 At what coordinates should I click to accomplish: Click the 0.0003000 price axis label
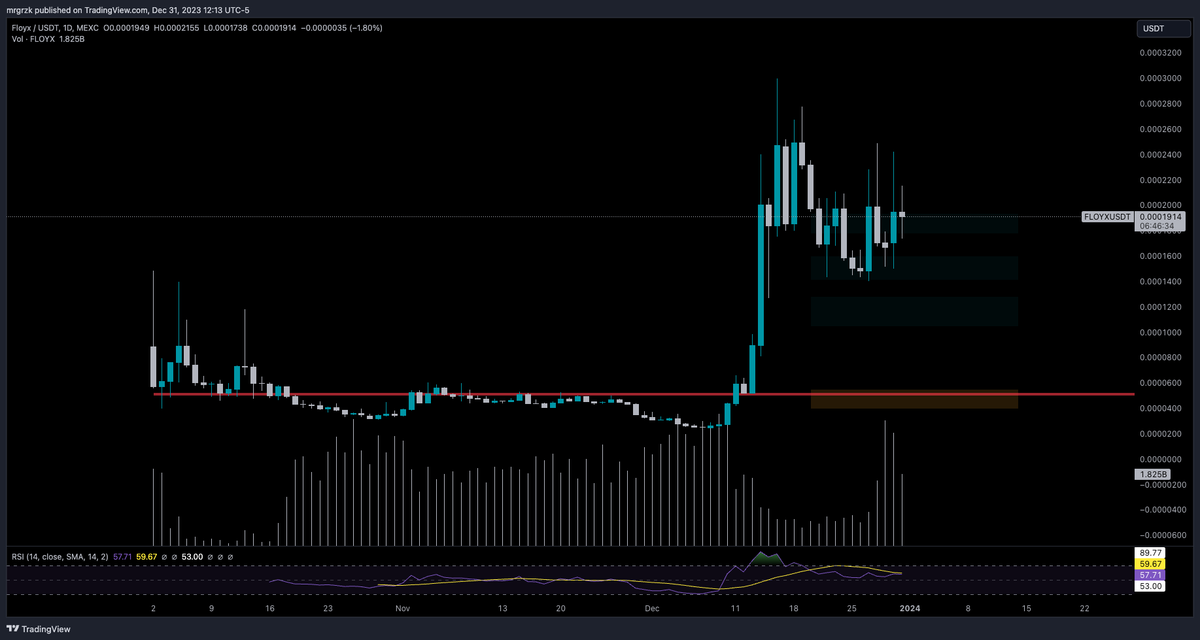(x=1160, y=78)
